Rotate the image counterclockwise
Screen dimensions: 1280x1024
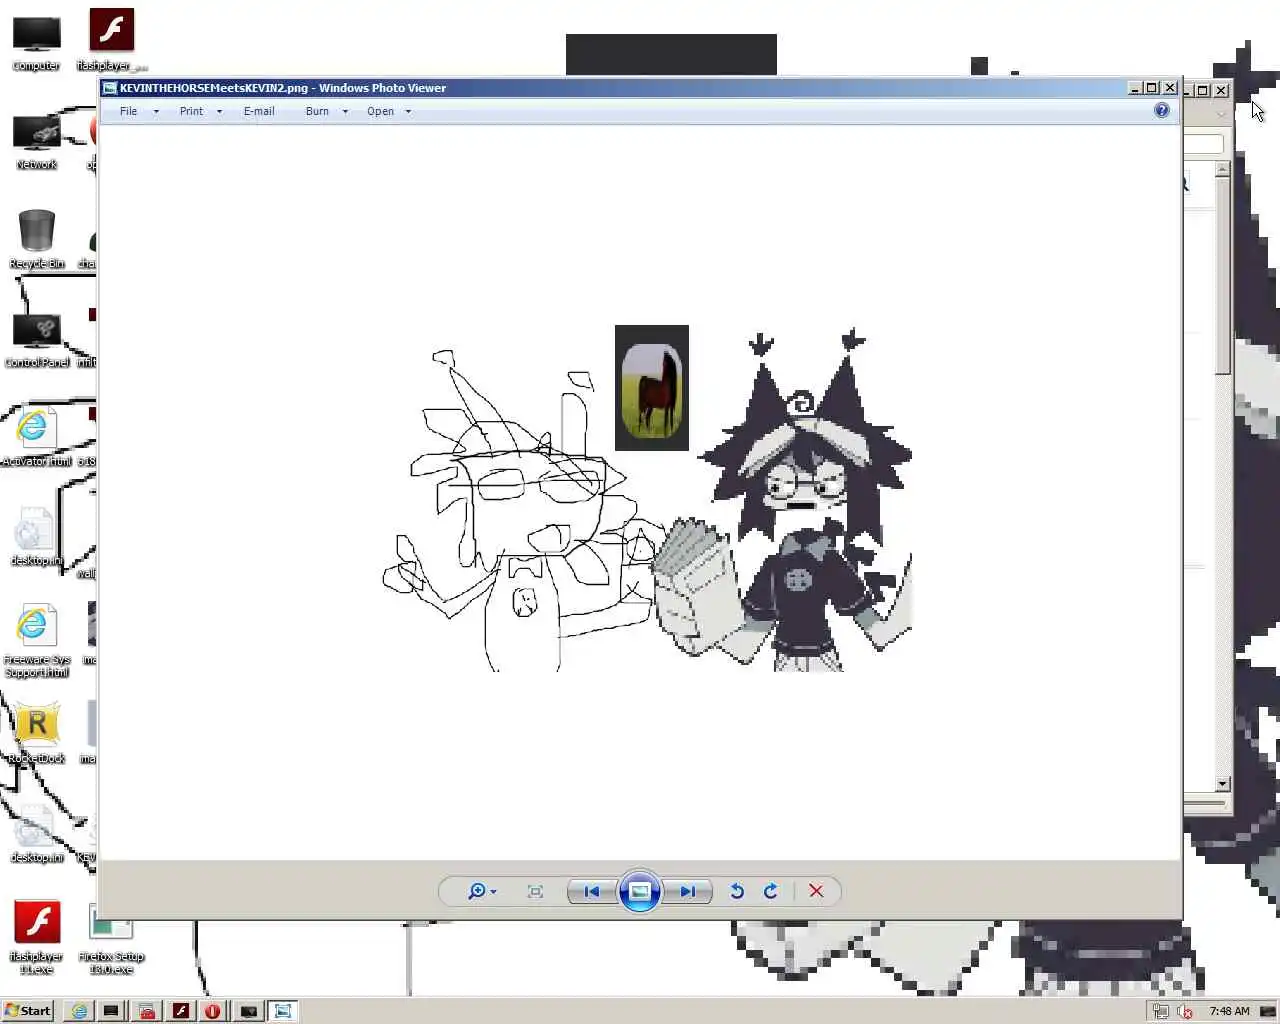click(x=737, y=891)
